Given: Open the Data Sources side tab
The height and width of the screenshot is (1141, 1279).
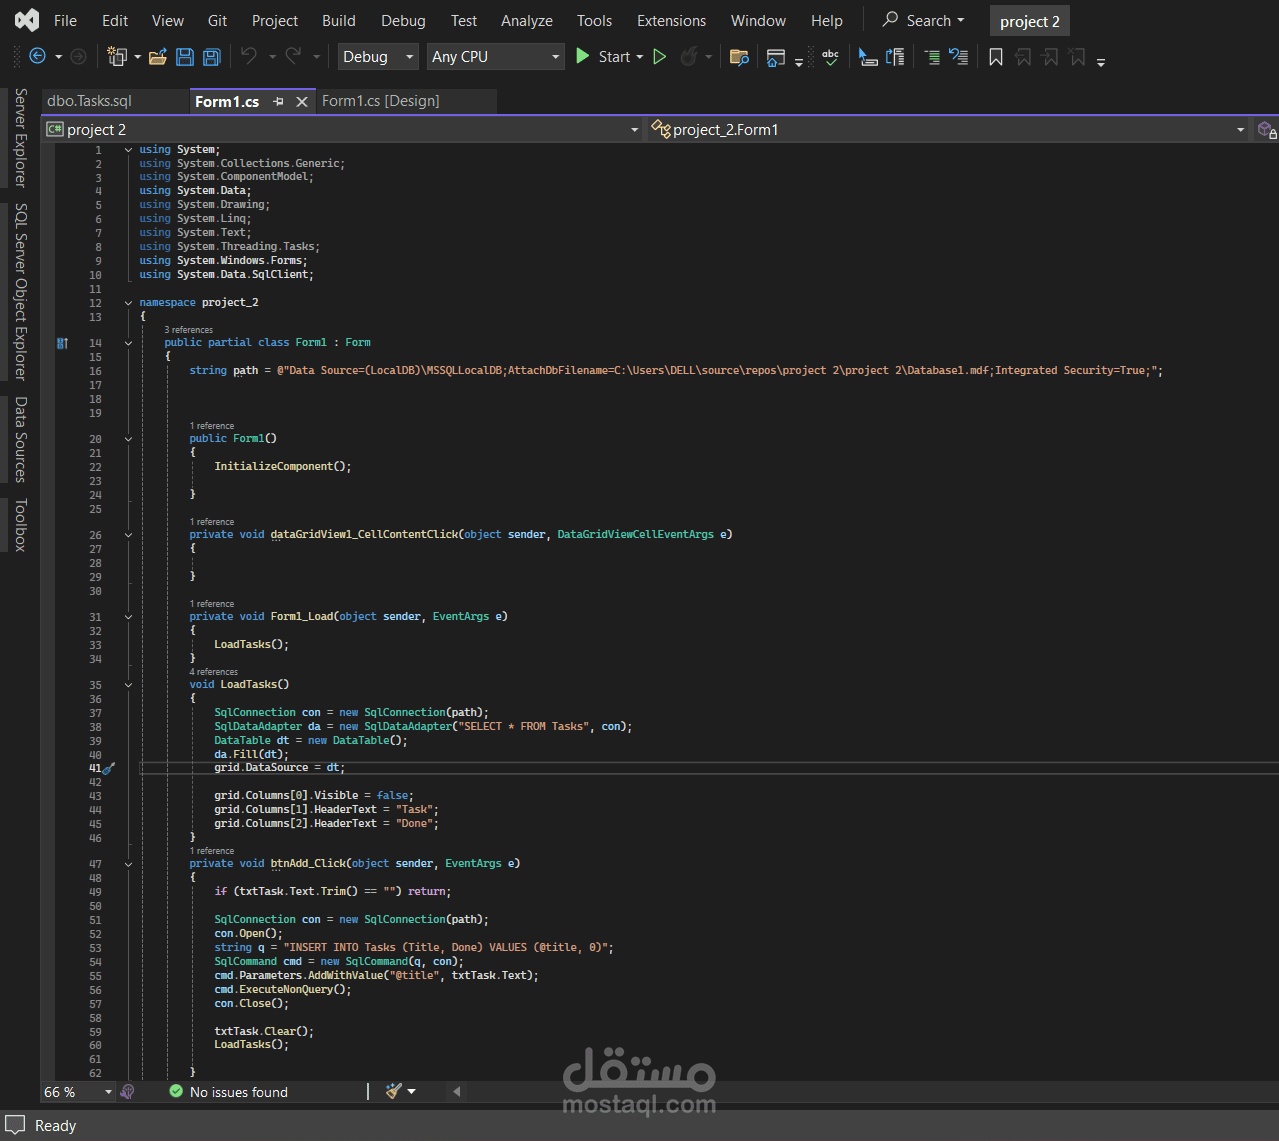Looking at the screenshot, I should point(20,440).
